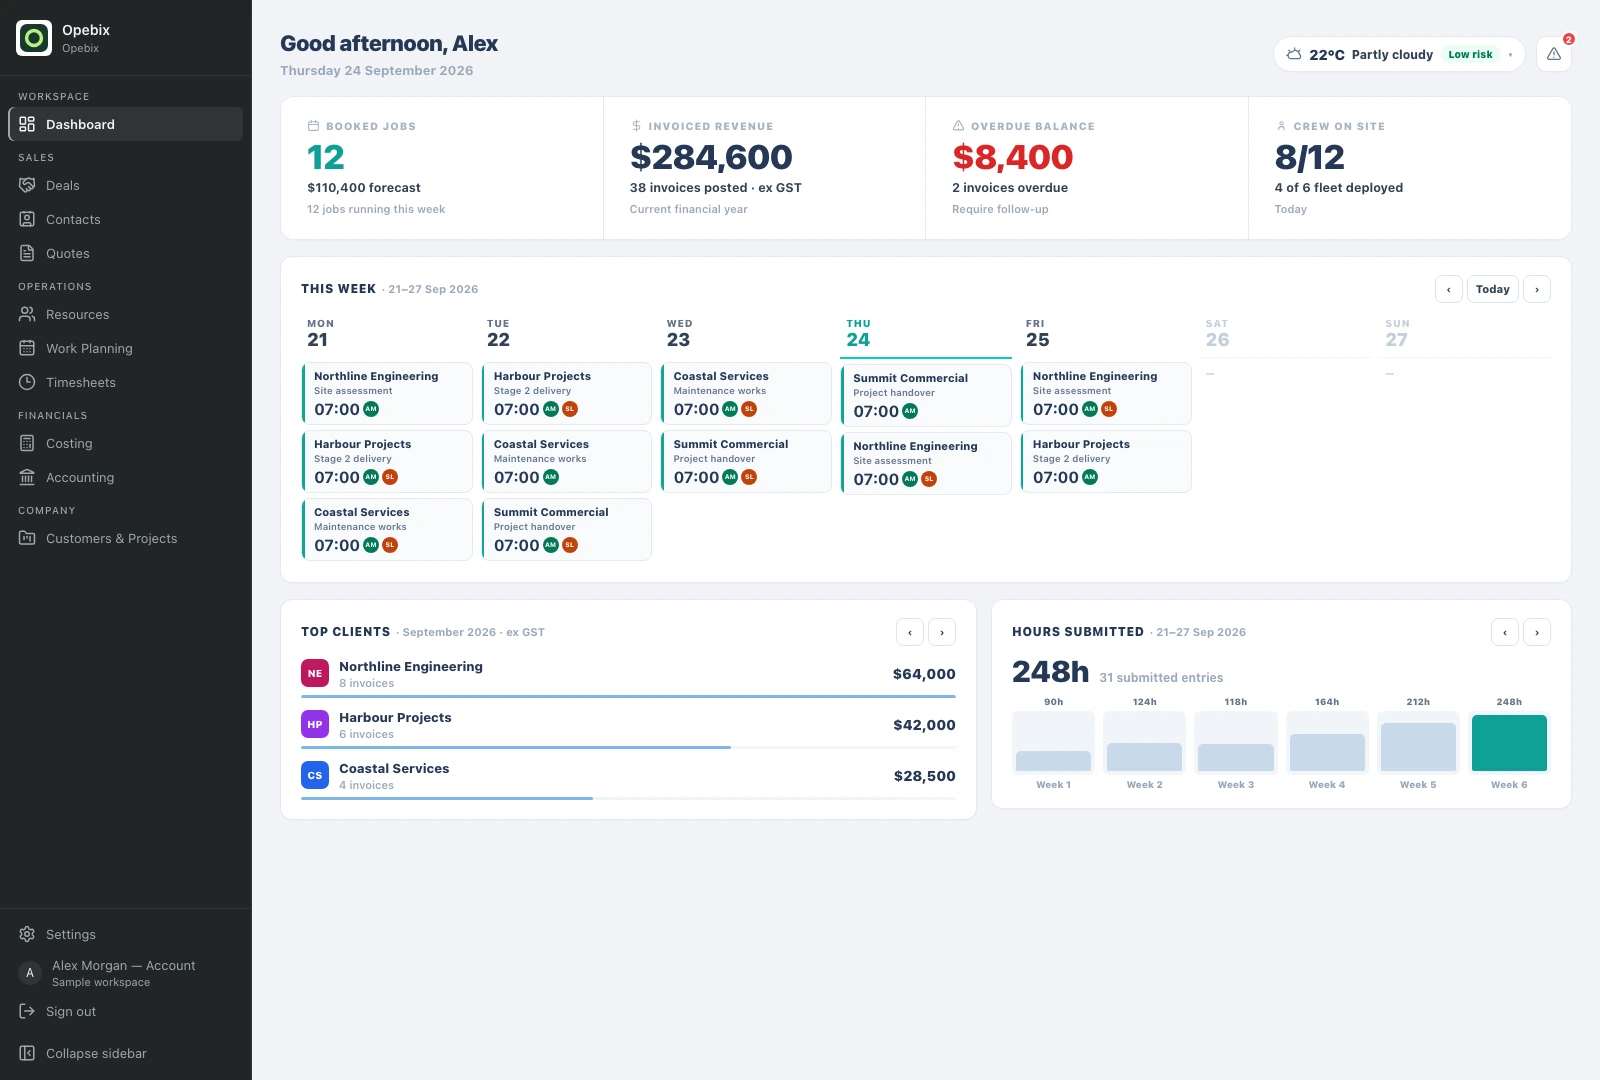Screen dimensions: 1600x1080
Task: Click the Crew On Site 8/12 figure
Action: coord(1309,157)
